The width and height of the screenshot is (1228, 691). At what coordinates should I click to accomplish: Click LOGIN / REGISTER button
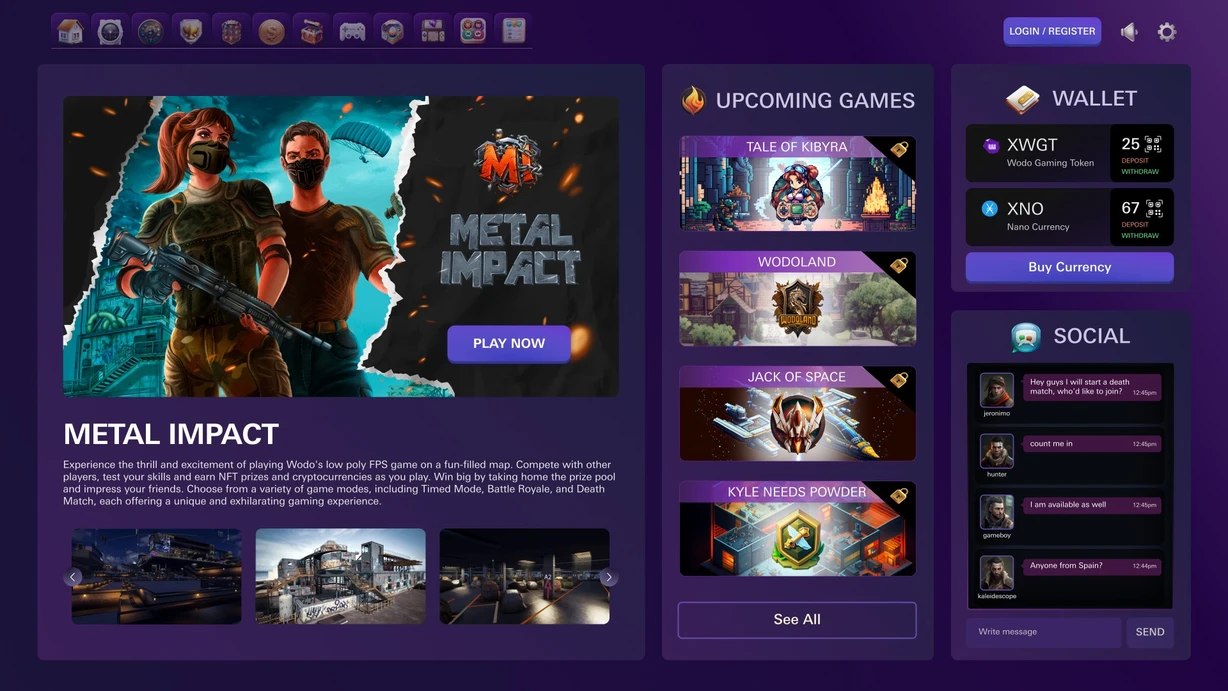tap(1052, 31)
